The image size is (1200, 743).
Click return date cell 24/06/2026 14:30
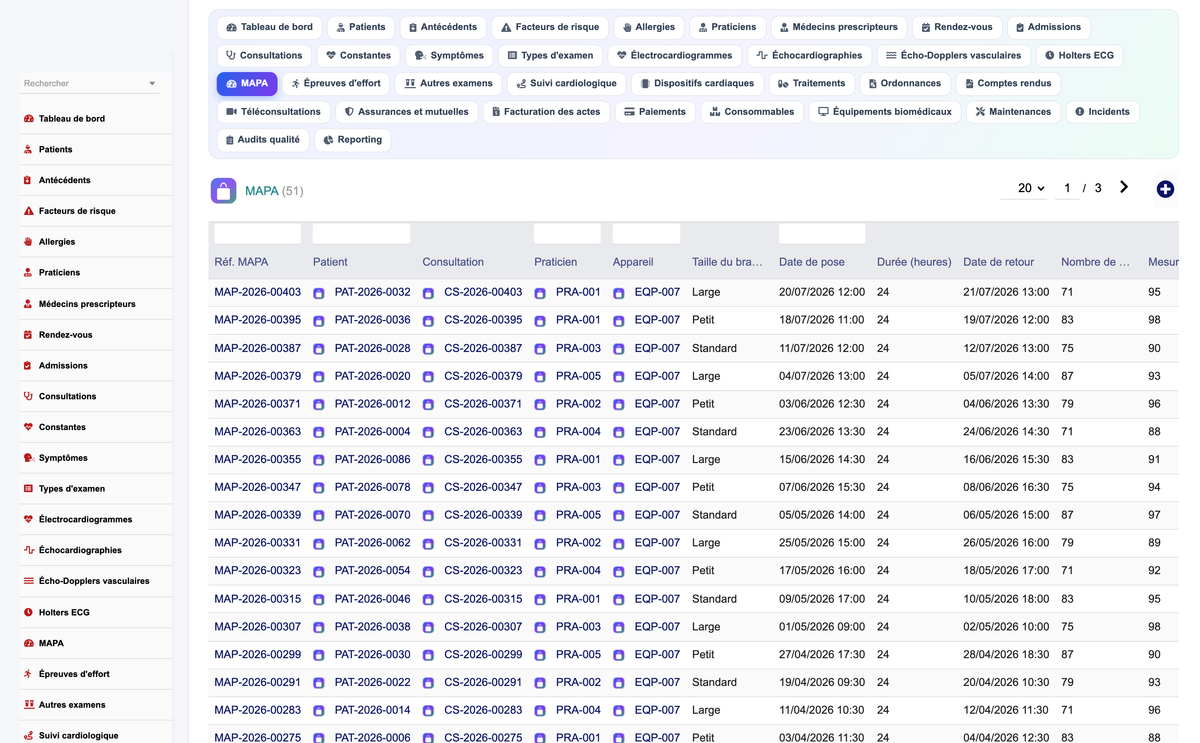click(1006, 432)
